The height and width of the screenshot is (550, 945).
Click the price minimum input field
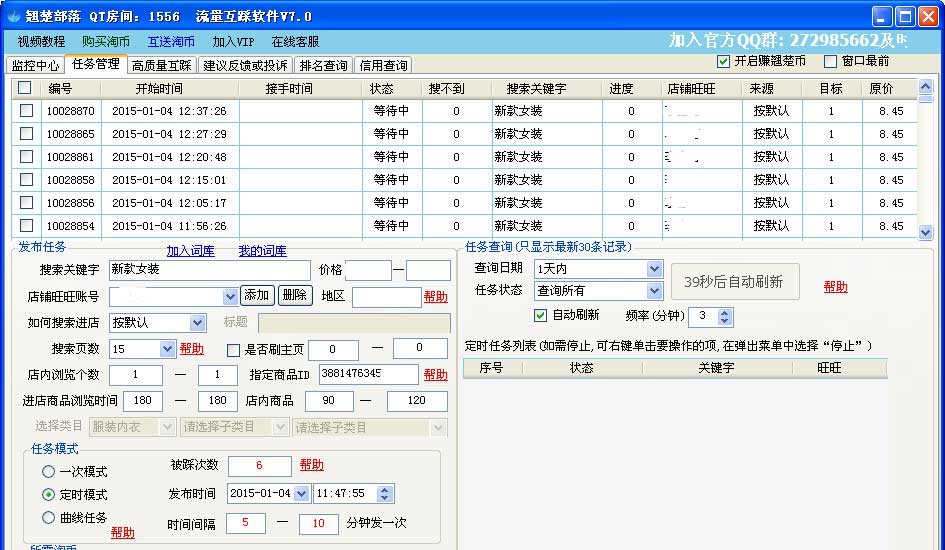coord(368,270)
